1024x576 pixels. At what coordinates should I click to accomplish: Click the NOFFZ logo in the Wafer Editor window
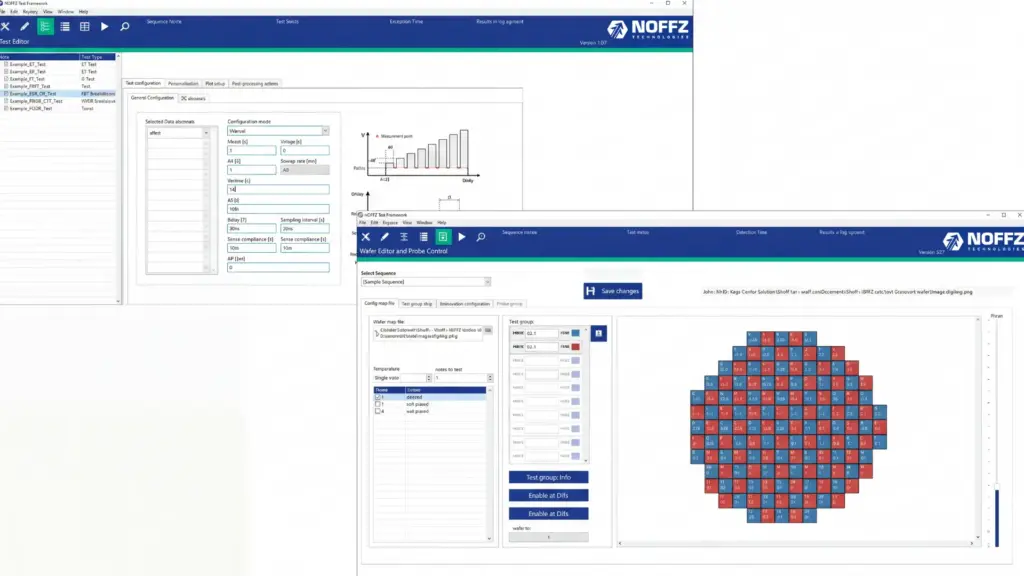coord(983,240)
